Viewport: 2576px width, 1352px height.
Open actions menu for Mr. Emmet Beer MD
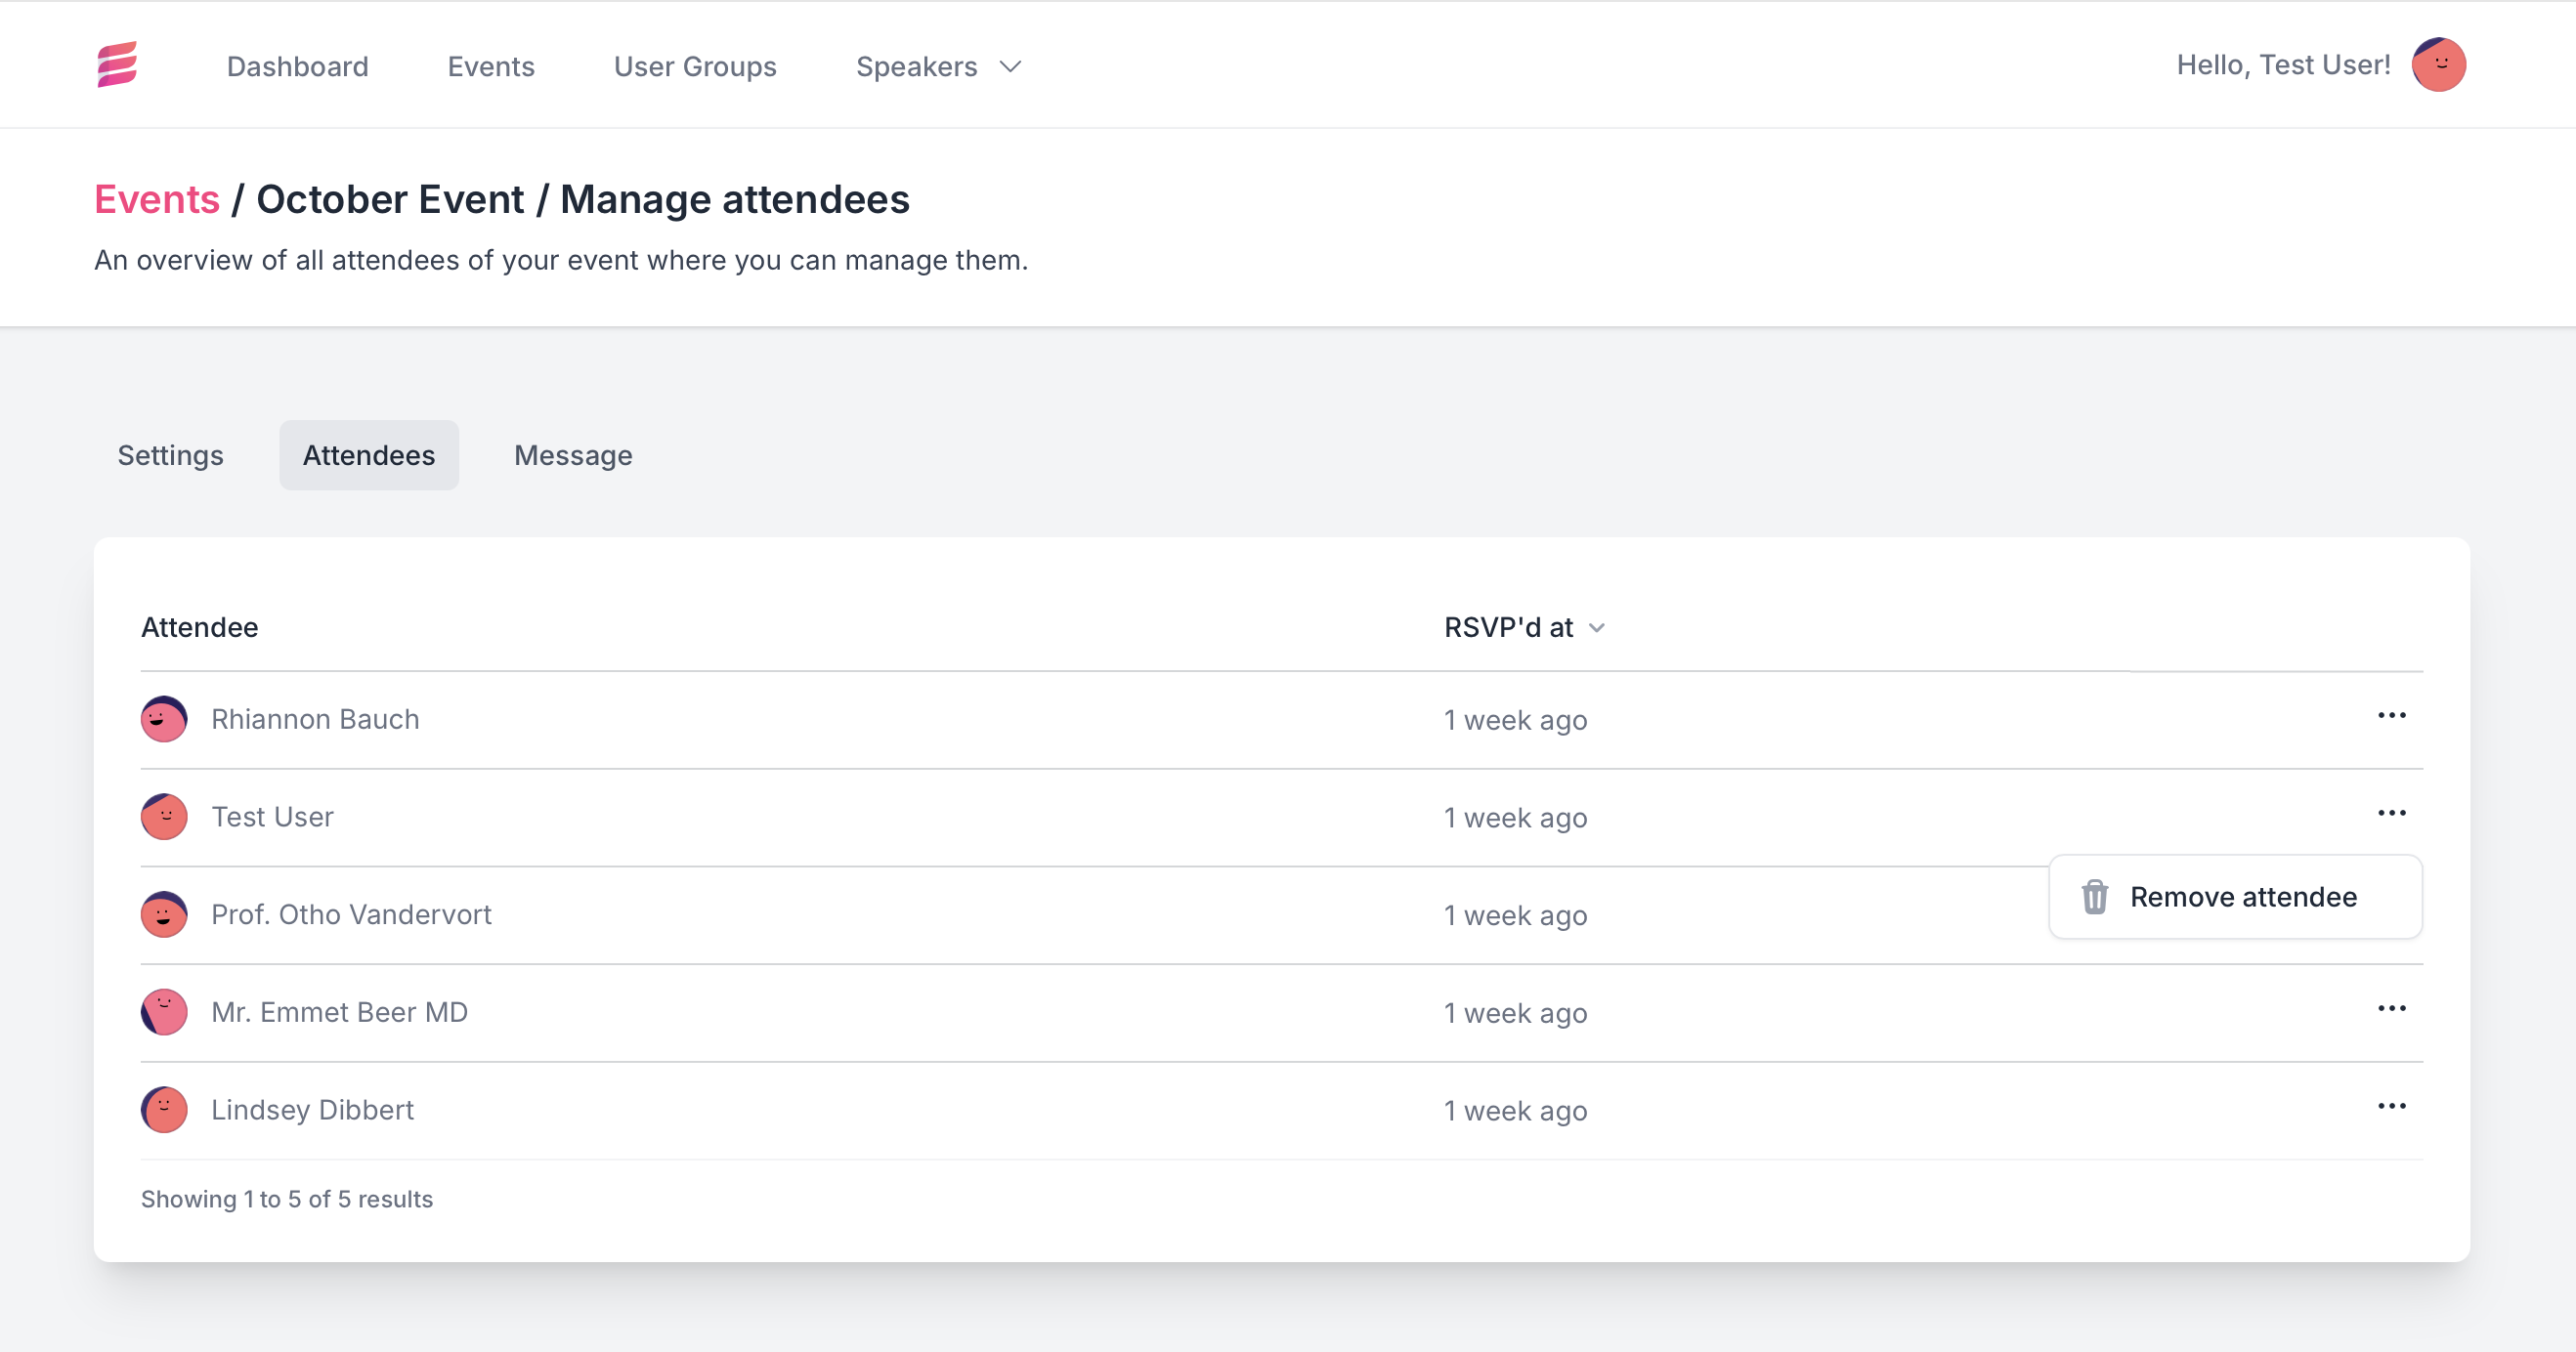point(2391,1009)
